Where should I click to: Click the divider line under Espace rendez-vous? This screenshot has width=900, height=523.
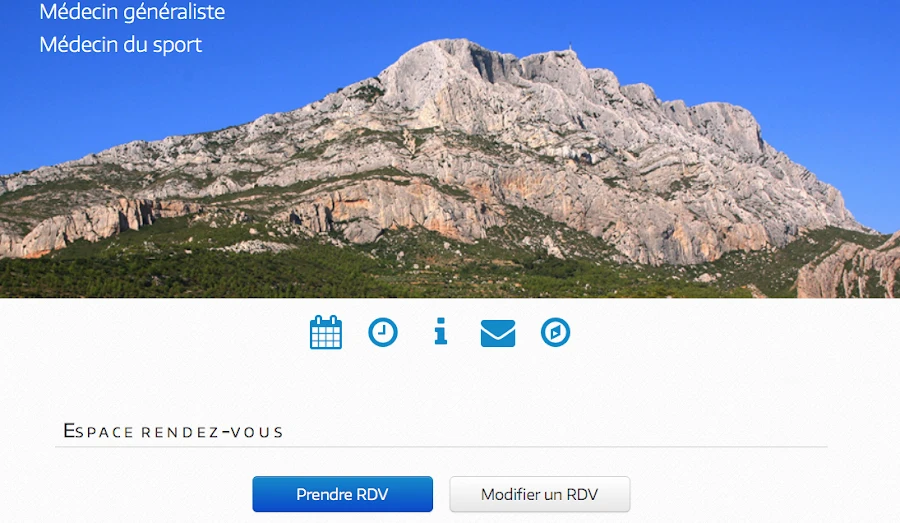(x=441, y=447)
